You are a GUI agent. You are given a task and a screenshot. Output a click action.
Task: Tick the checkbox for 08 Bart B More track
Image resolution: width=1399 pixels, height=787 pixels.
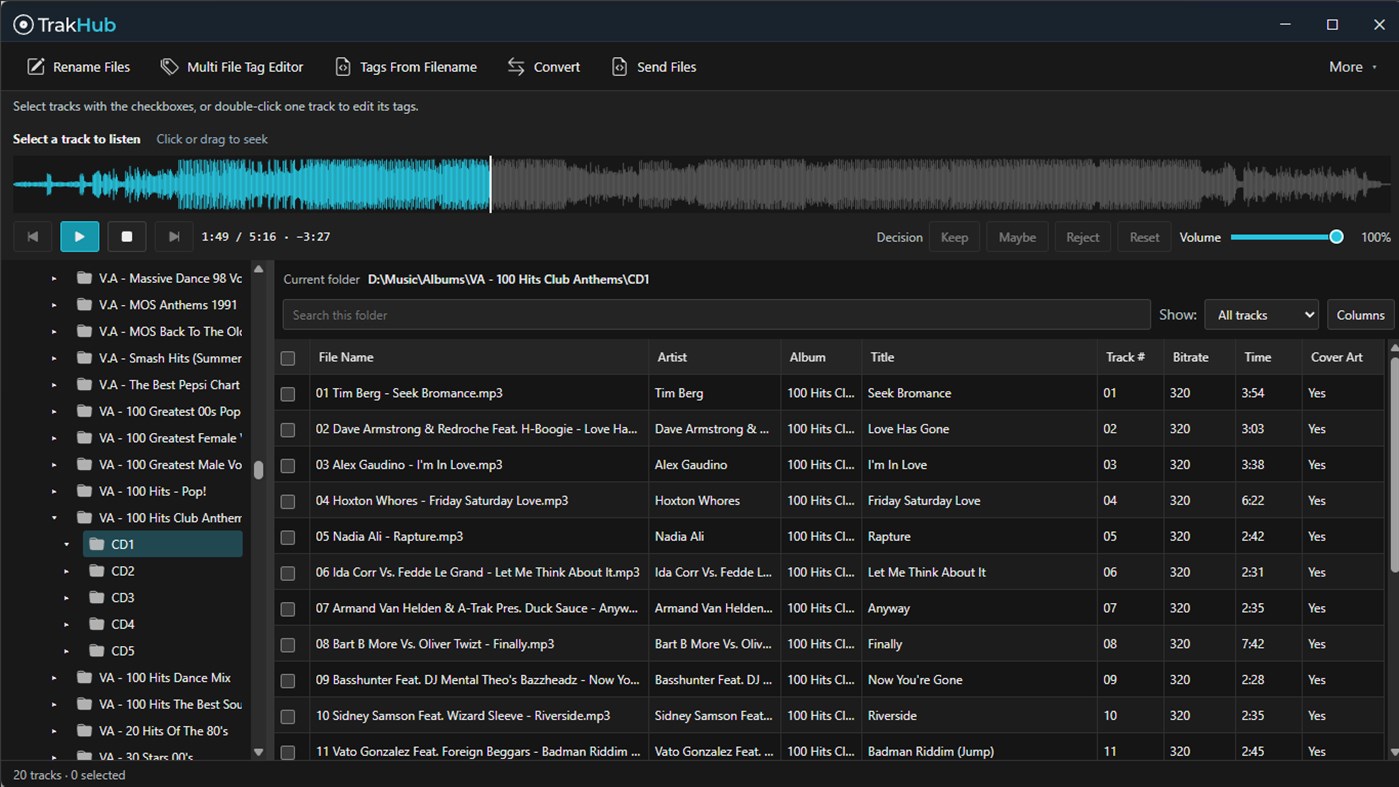click(288, 645)
